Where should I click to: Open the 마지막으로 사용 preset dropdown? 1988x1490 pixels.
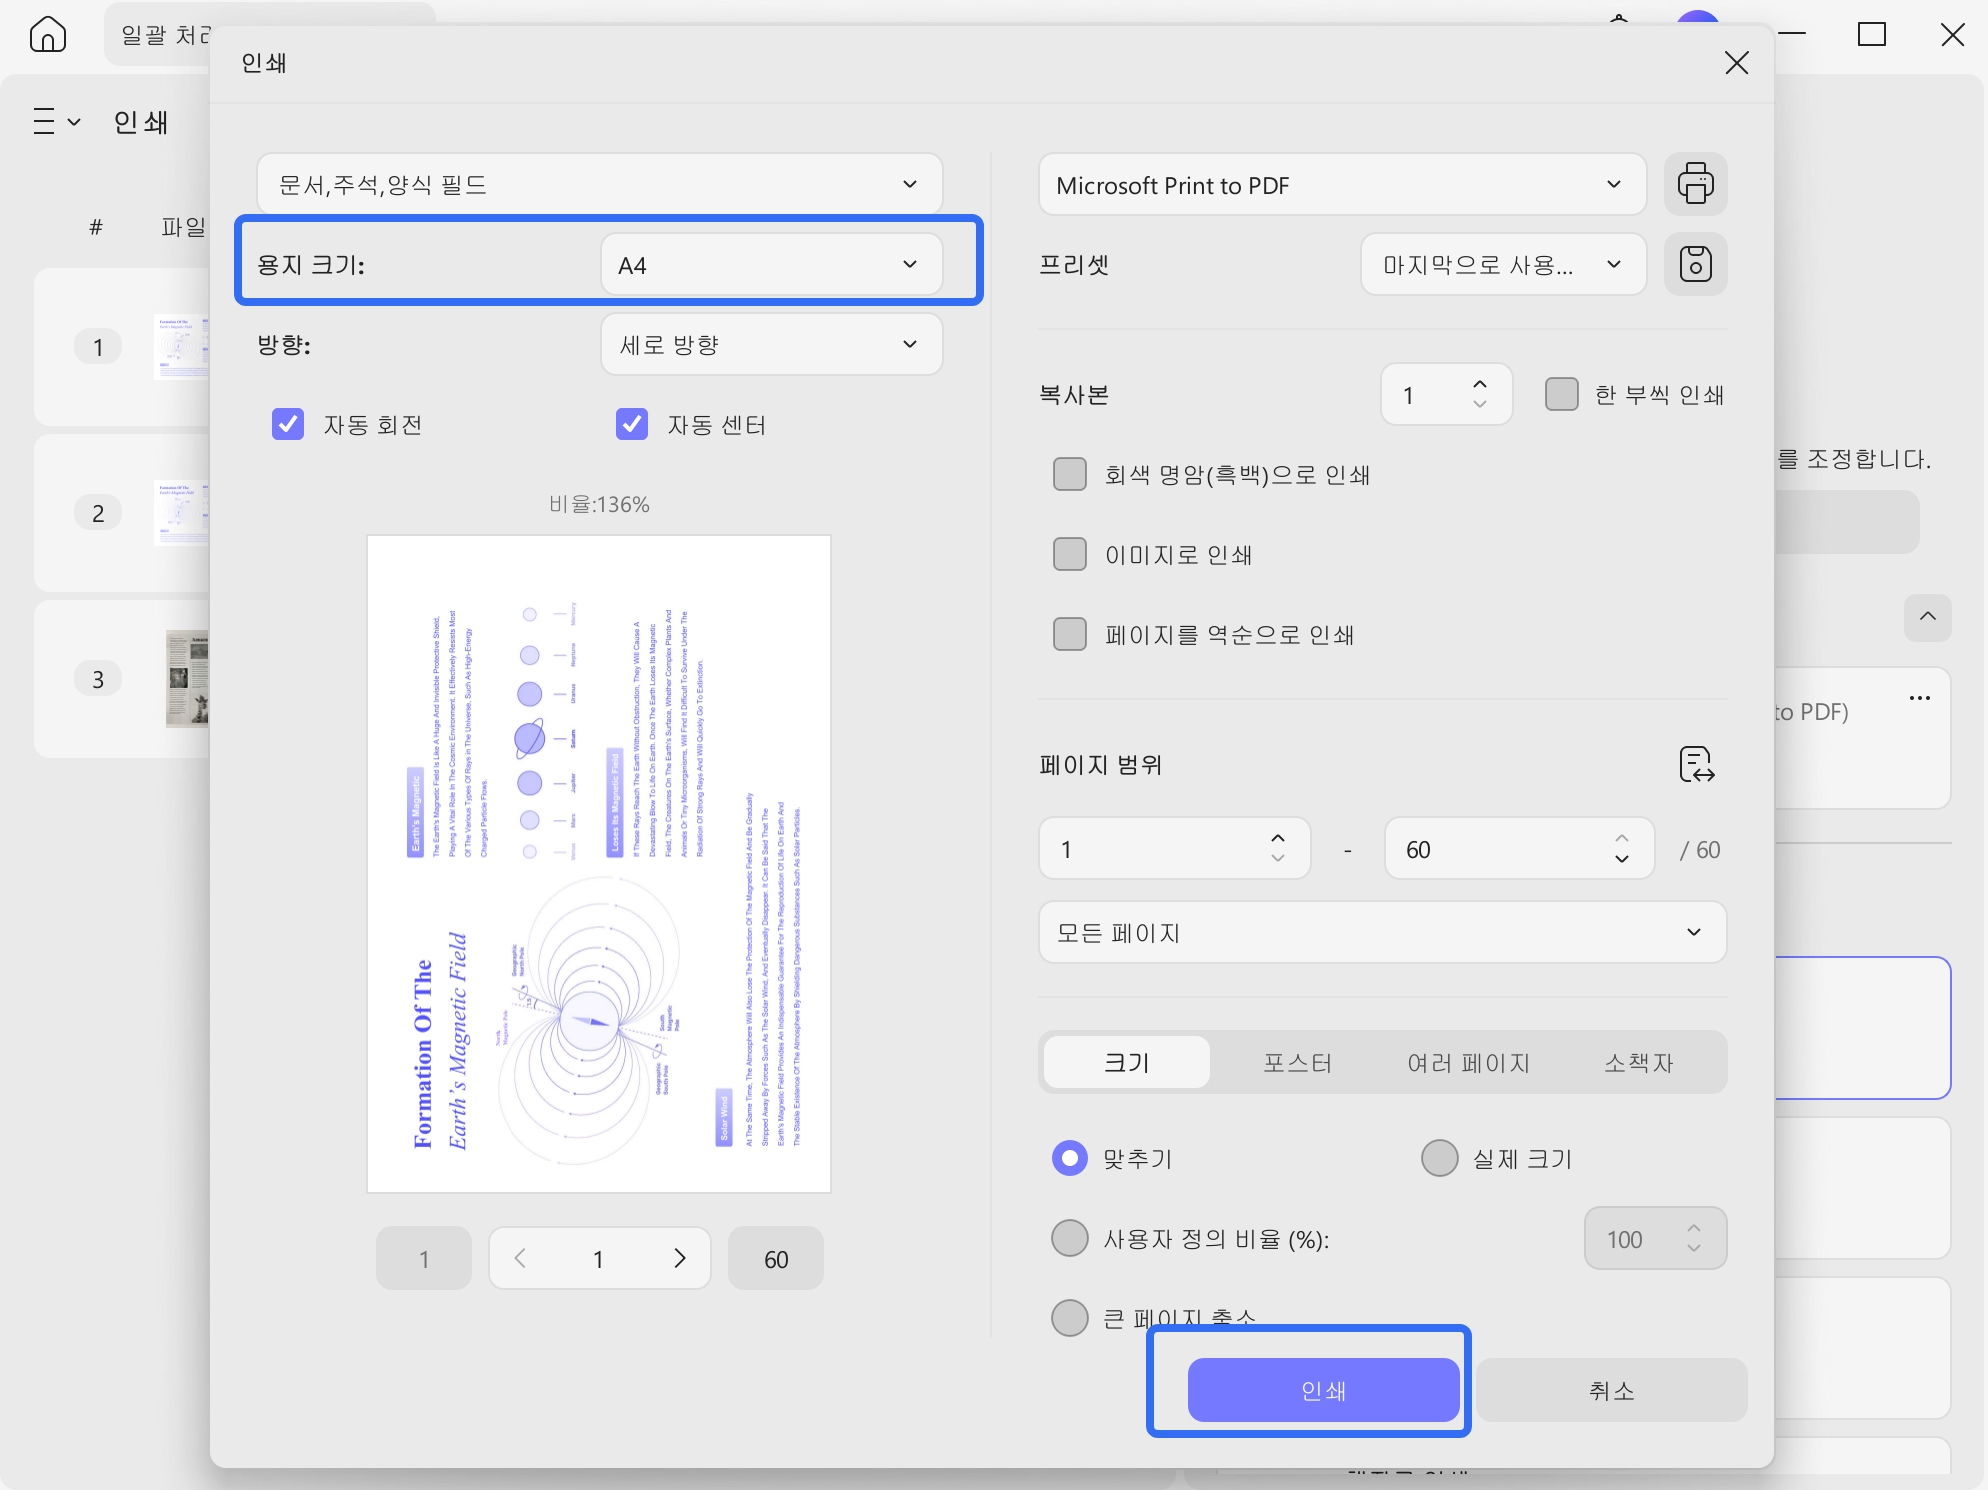click(1503, 264)
